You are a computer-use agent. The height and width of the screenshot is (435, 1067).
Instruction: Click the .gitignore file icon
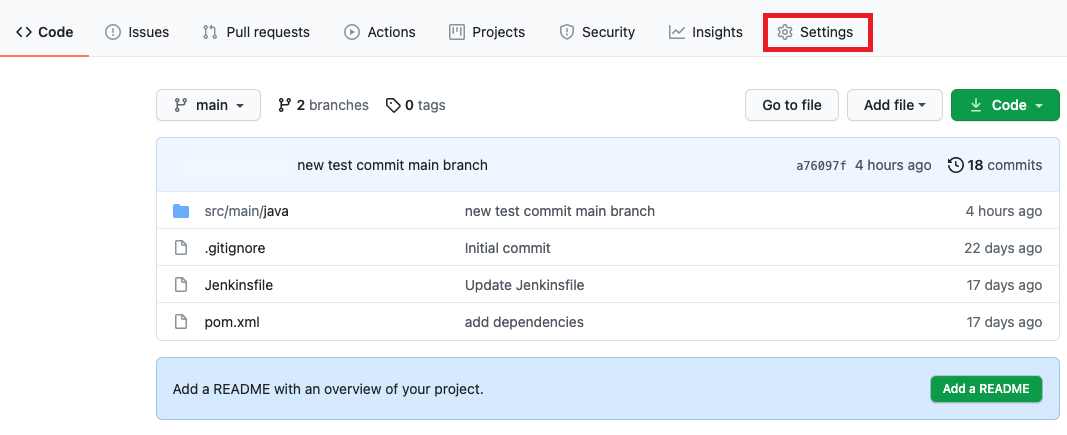(180, 248)
